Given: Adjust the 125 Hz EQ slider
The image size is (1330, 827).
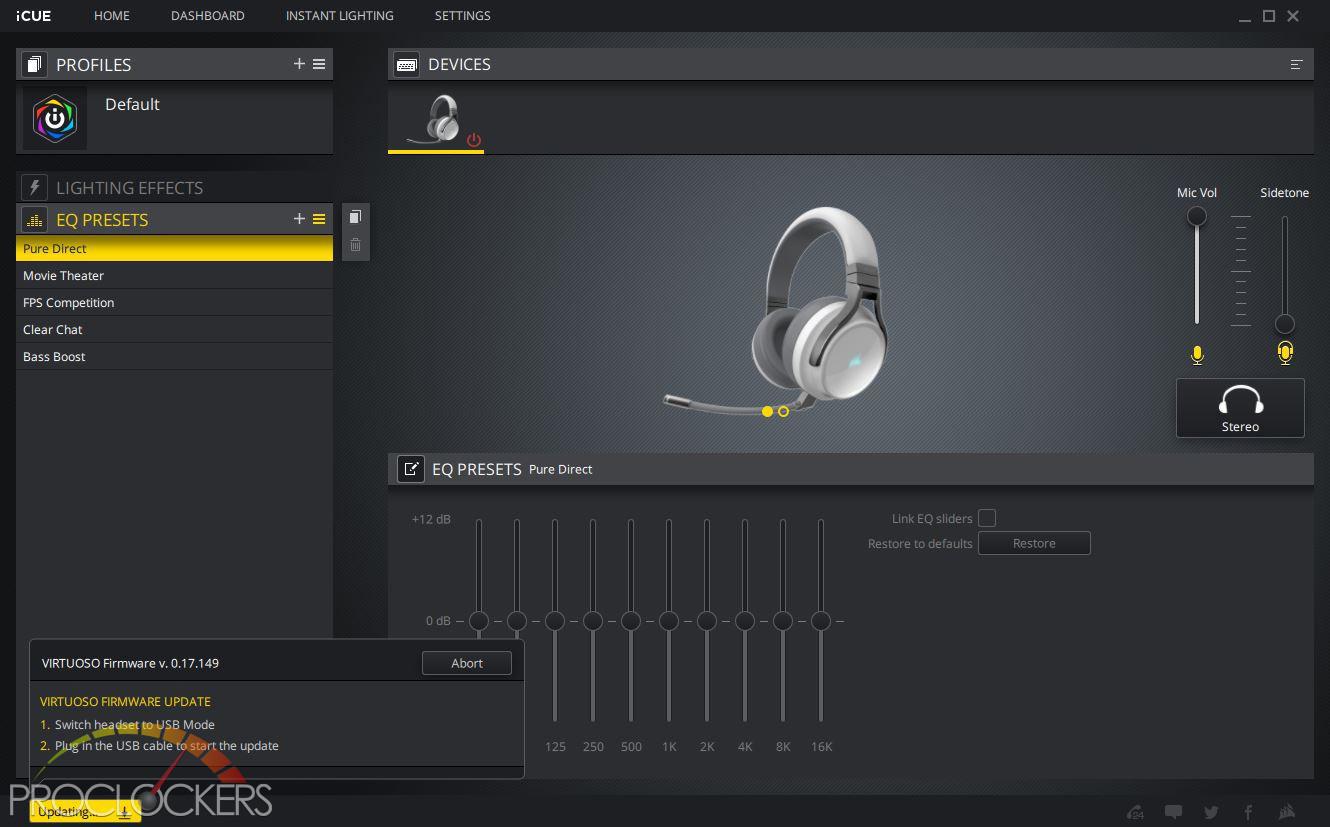Looking at the screenshot, I should tap(555, 621).
